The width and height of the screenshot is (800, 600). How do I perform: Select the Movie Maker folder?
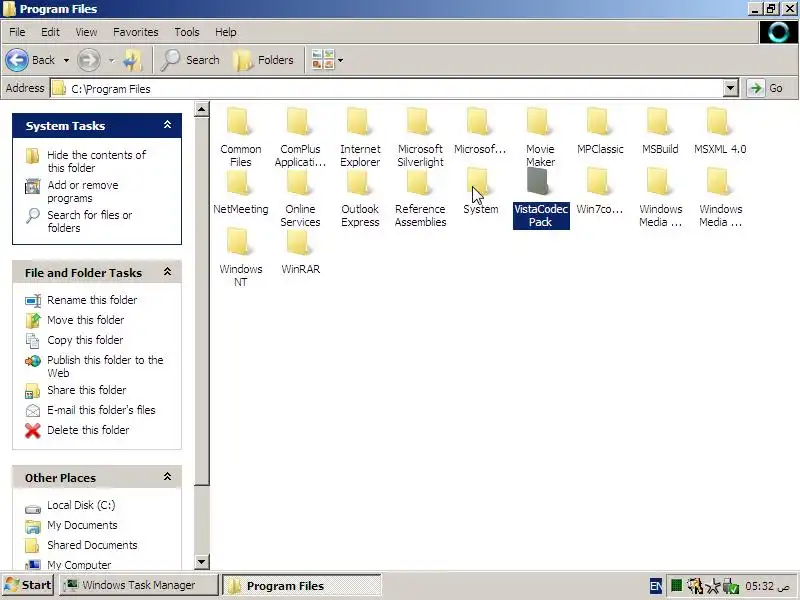click(540, 137)
